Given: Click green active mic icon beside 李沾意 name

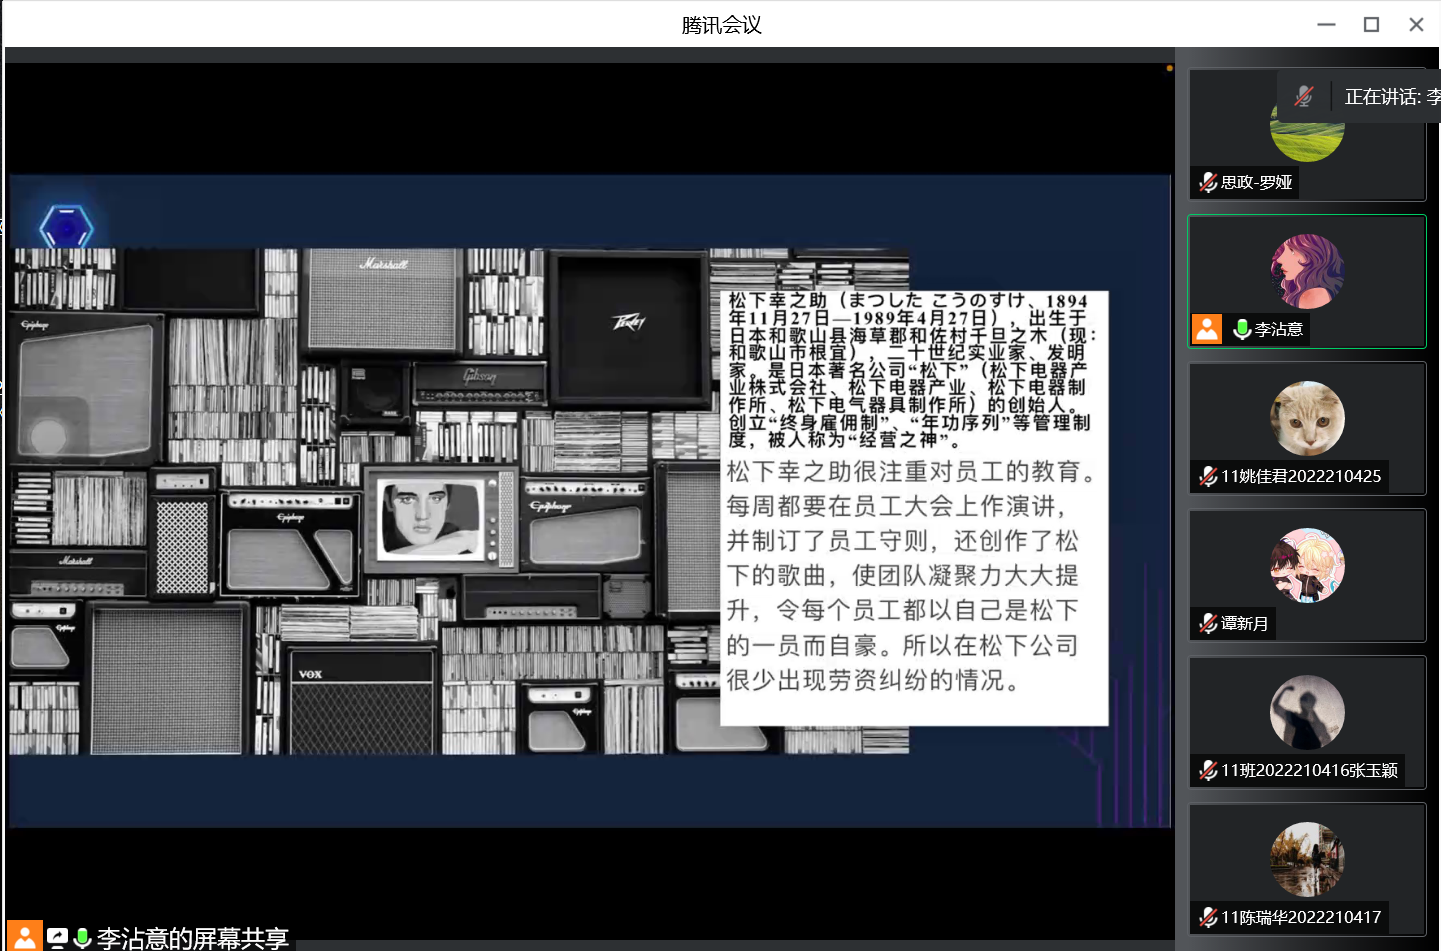Looking at the screenshot, I should tap(1242, 329).
